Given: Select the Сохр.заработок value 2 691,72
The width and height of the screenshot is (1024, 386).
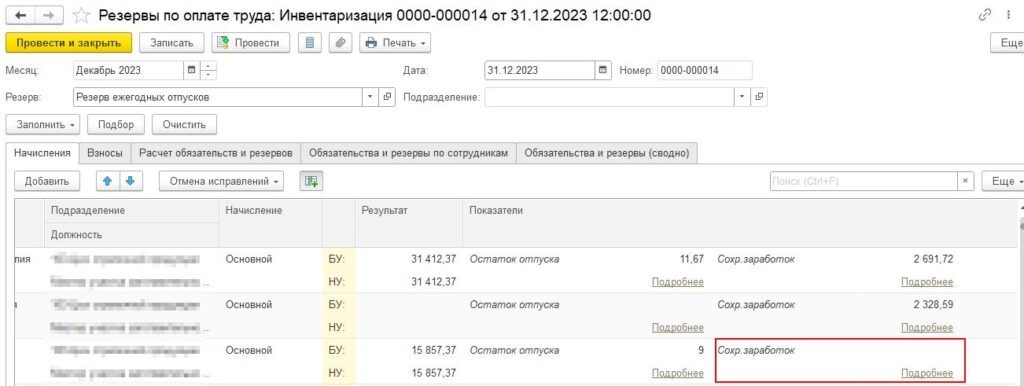Looking at the screenshot, I should pos(933,259).
